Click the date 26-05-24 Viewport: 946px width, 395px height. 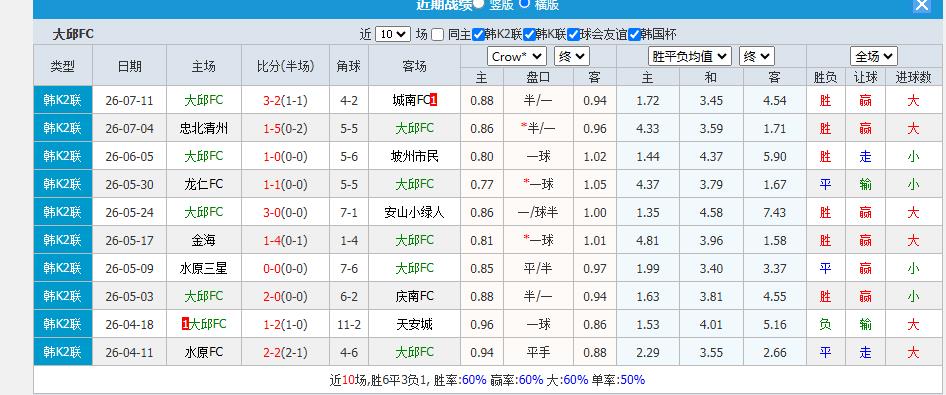click(x=129, y=212)
